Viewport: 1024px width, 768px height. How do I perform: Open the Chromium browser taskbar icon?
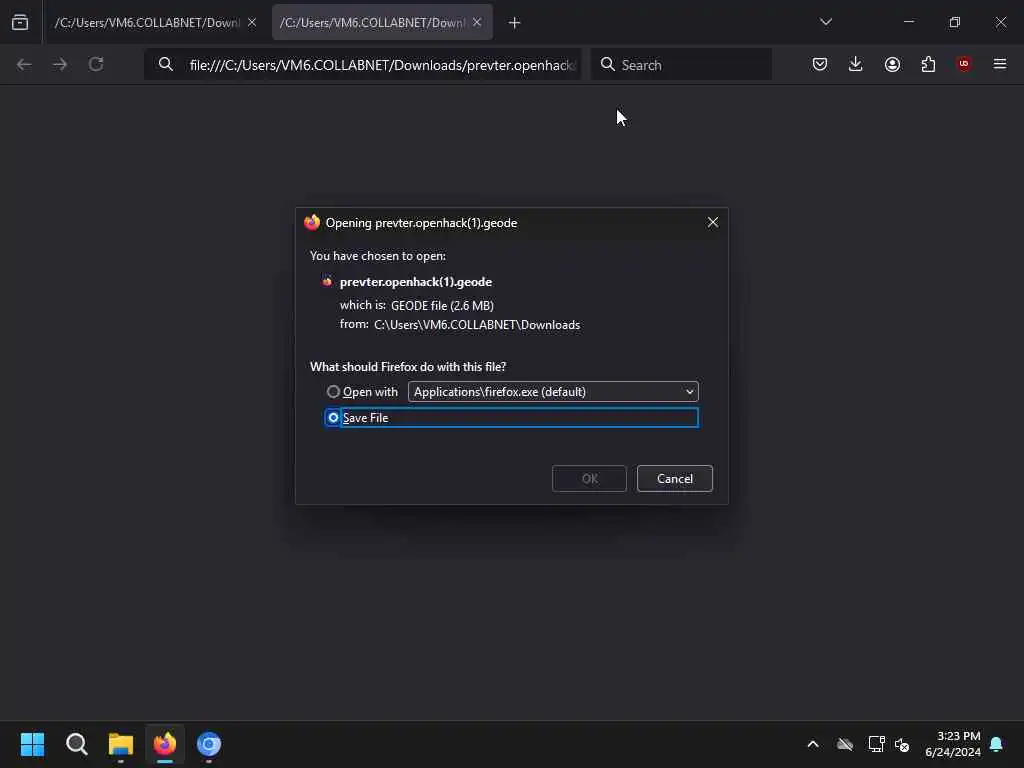[x=209, y=744]
